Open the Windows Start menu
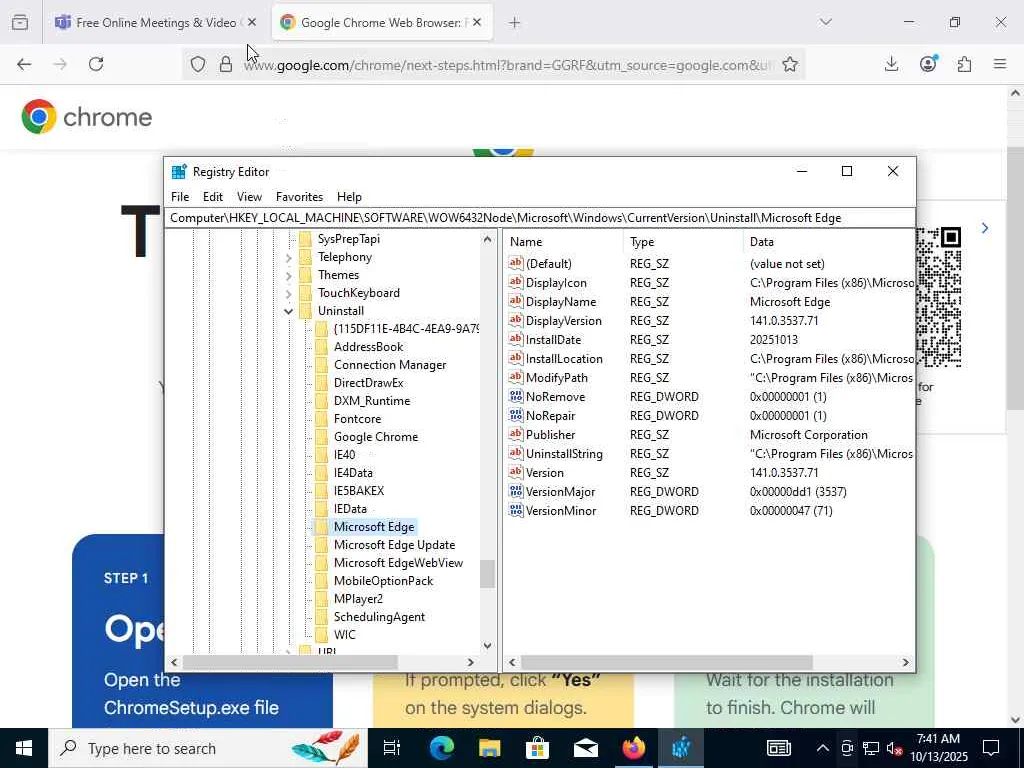Image resolution: width=1024 pixels, height=768 pixels. (24, 748)
